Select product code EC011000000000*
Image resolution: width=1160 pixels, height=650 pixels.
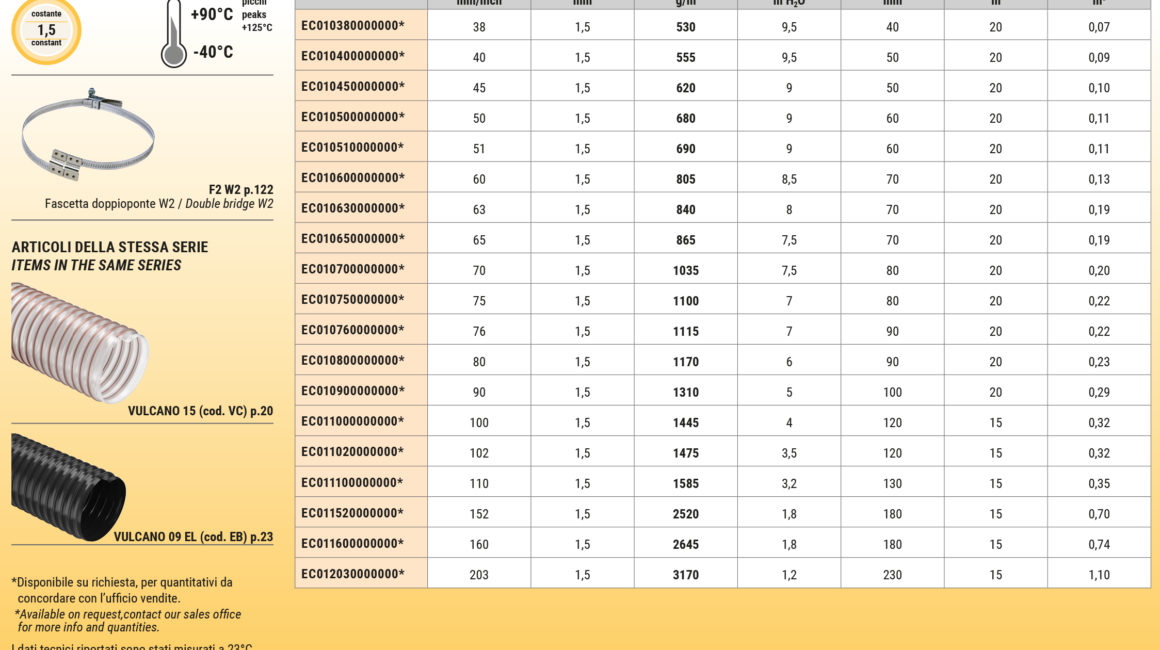(x=353, y=422)
